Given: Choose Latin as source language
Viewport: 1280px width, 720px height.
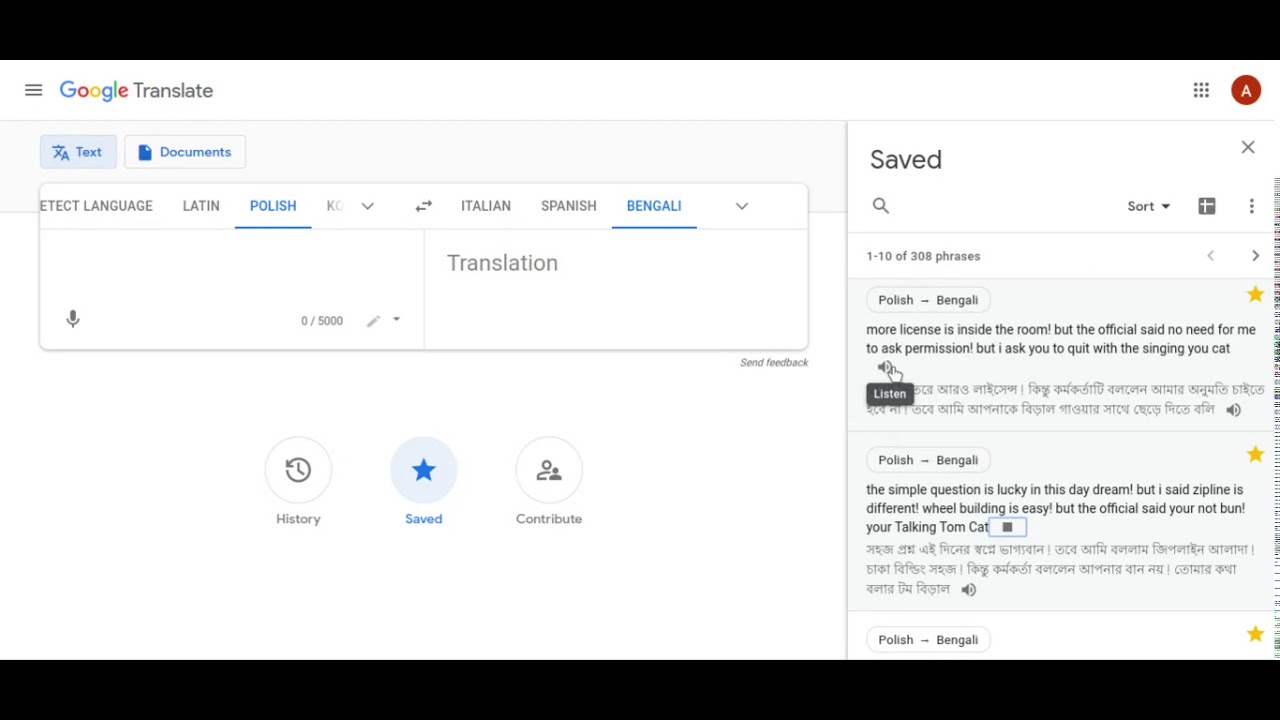Looking at the screenshot, I should pos(201,206).
